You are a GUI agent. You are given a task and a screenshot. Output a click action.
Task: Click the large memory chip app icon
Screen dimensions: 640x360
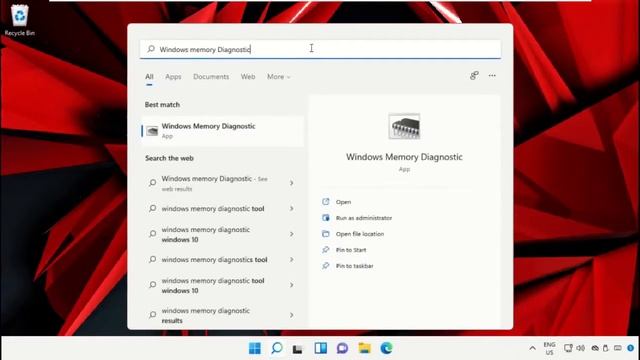coord(404,127)
